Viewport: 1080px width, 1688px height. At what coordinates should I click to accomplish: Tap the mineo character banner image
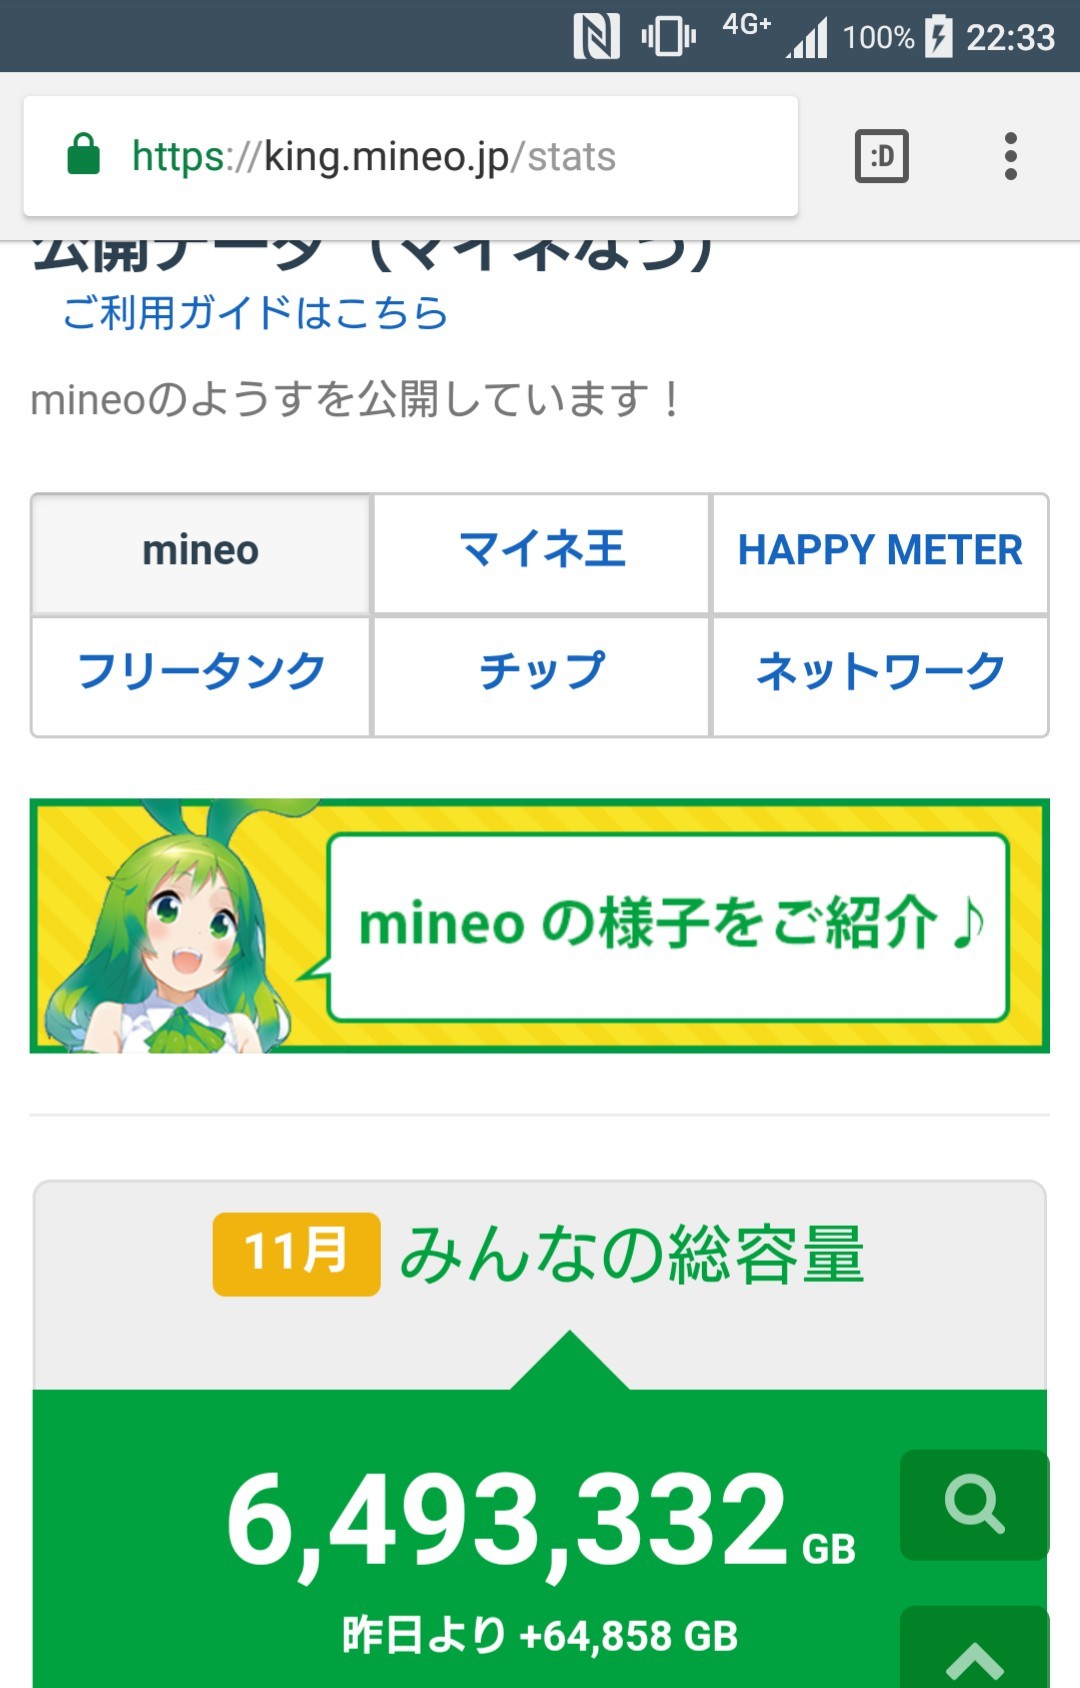pyautogui.click(x=540, y=925)
